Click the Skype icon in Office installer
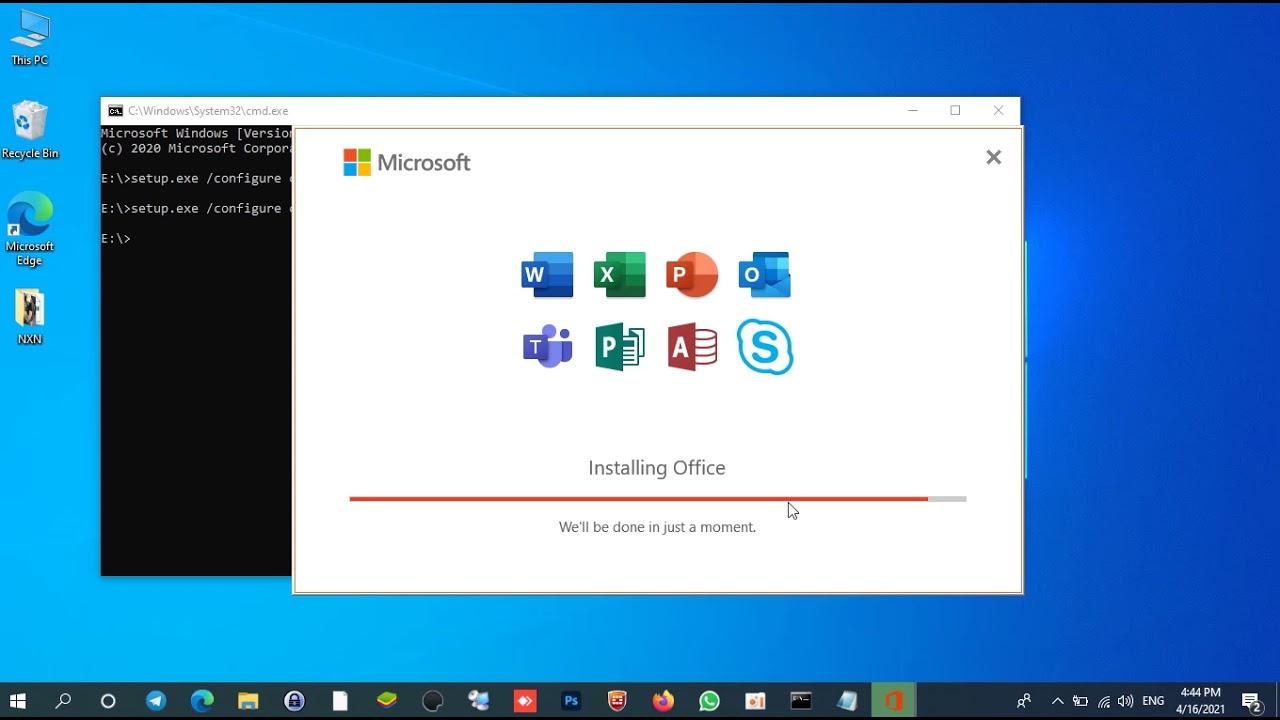The height and width of the screenshot is (720, 1280). [x=765, y=347]
